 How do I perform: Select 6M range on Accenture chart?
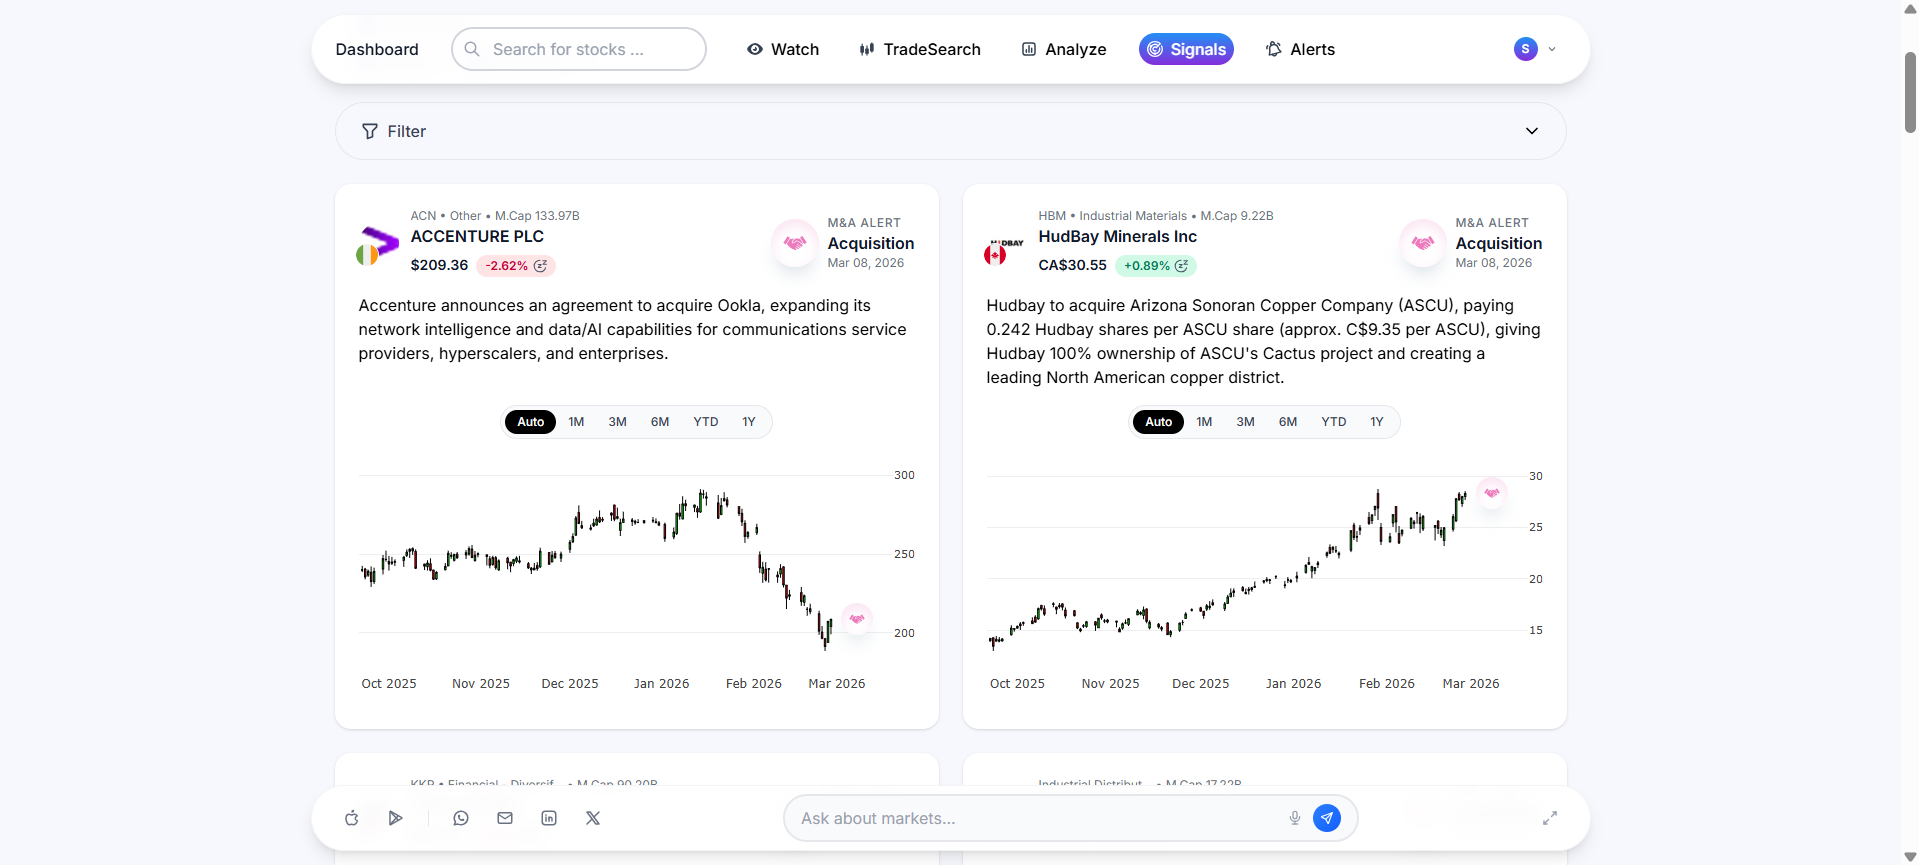coord(660,422)
